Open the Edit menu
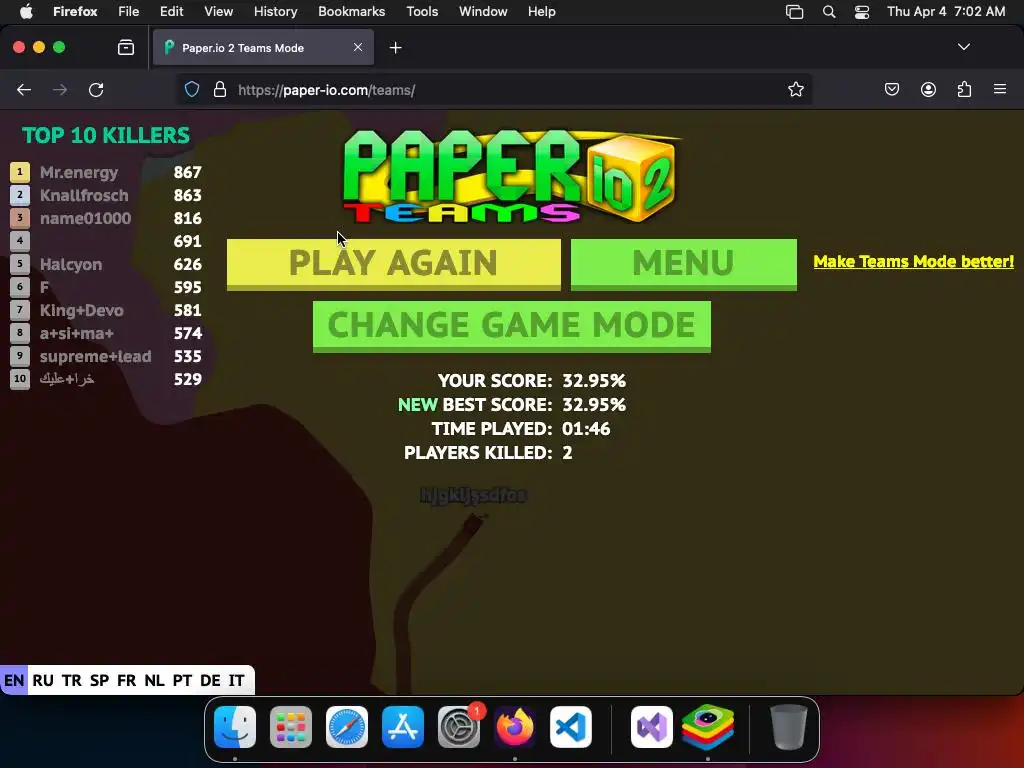This screenshot has height=768, width=1024. [x=172, y=12]
